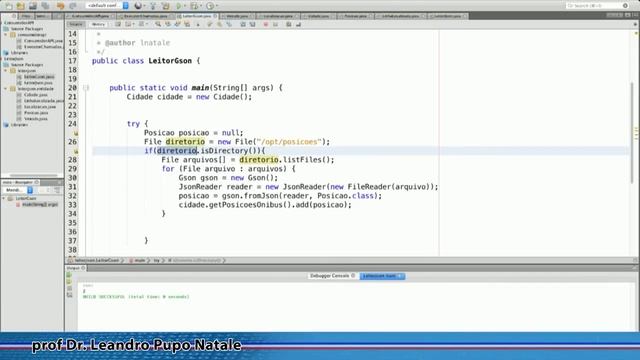640x360 pixels.
Task: Click the orange Undo arrow icon
Action: (x=61, y=6)
